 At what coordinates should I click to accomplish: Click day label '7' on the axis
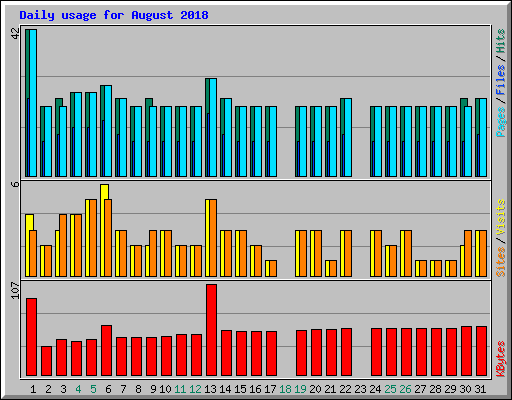click(x=123, y=389)
